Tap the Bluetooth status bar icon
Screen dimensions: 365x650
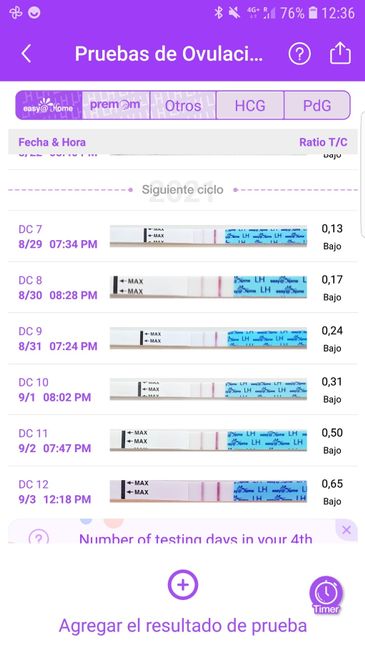pos(219,13)
